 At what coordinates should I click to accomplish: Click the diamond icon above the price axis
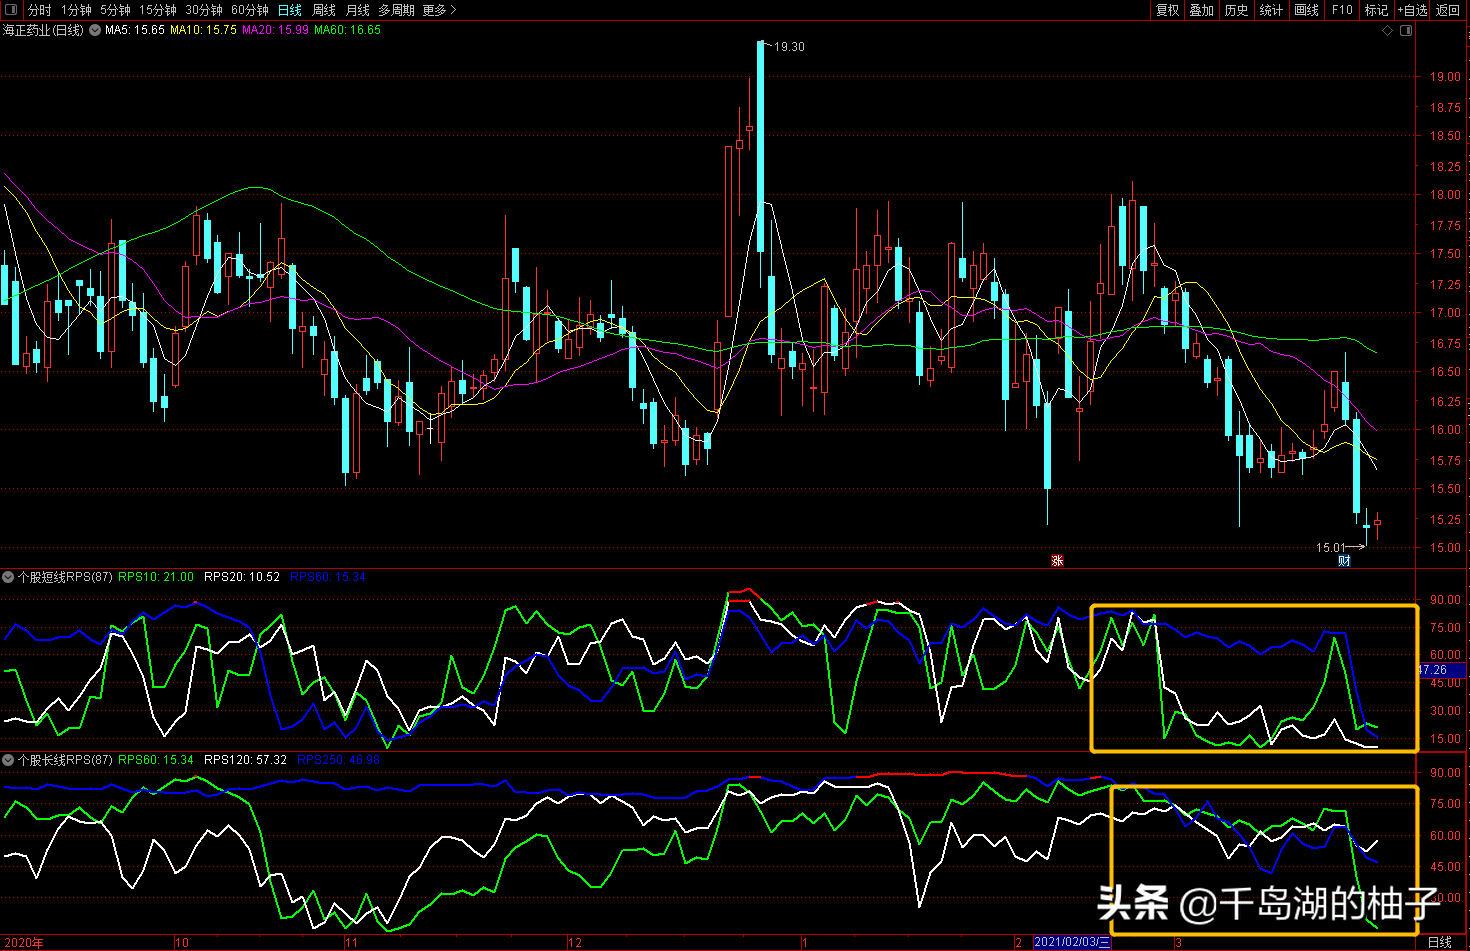click(1387, 31)
